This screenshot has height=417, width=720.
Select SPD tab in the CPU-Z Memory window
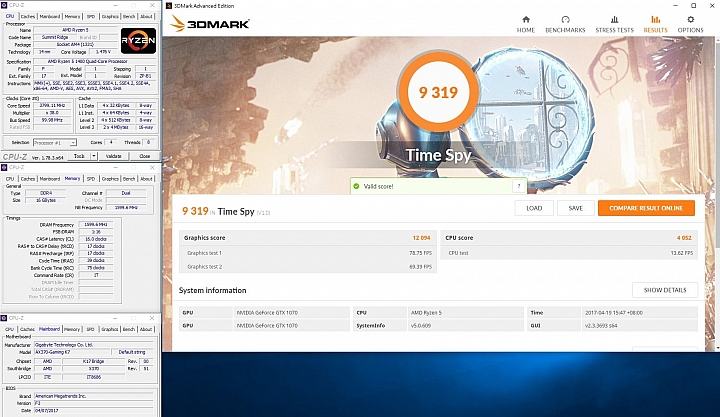(x=91, y=179)
